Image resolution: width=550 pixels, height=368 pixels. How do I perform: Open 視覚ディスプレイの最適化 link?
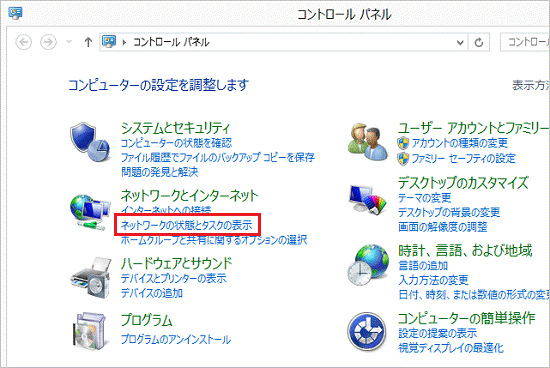451,348
